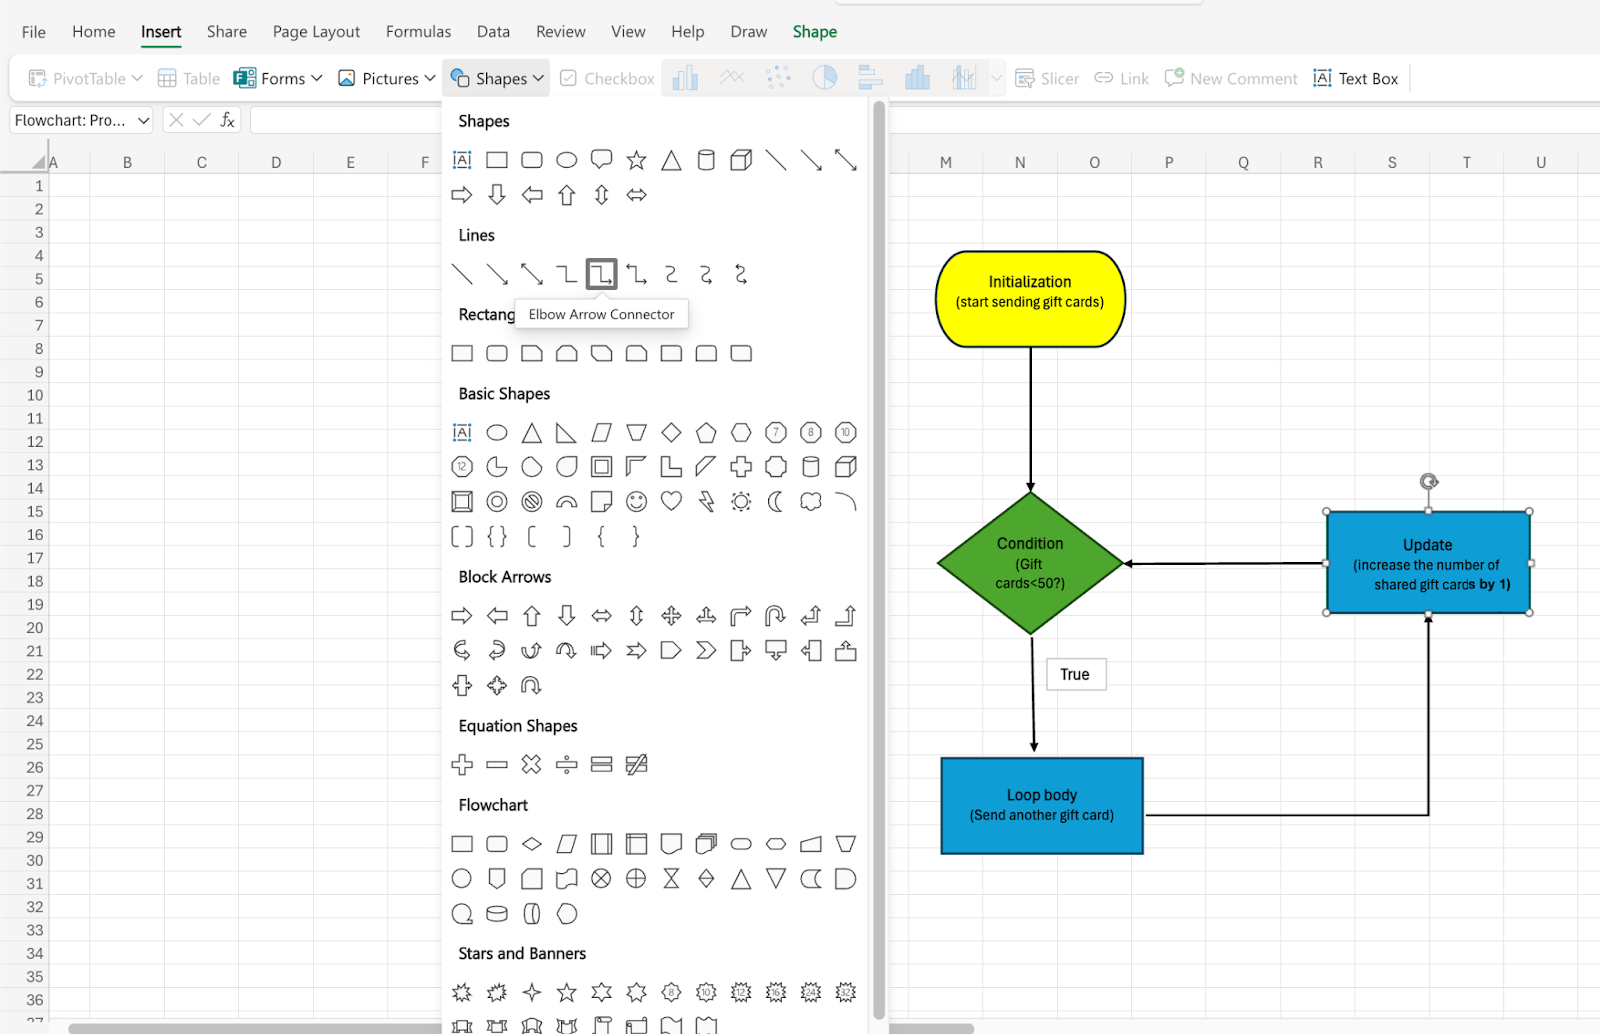Click the New Comment button
Screen dimensions: 1600x1034
pyautogui.click(x=1231, y=79)
